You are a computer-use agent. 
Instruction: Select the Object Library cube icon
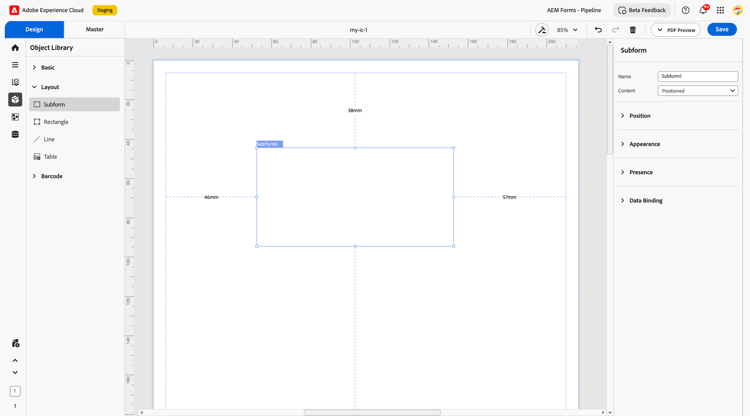[x=15, y=99]
